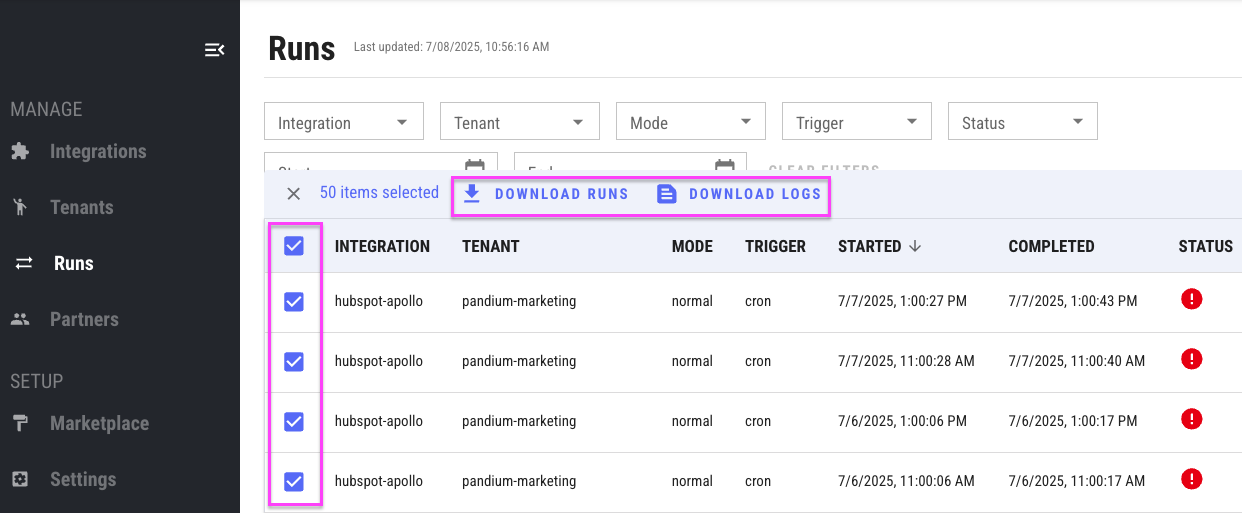Uncheck the 7/6/2025 11:00:06 AM run checkbox
The height and width of the screenshot is (513, 1242).
[x=294, y=481]
